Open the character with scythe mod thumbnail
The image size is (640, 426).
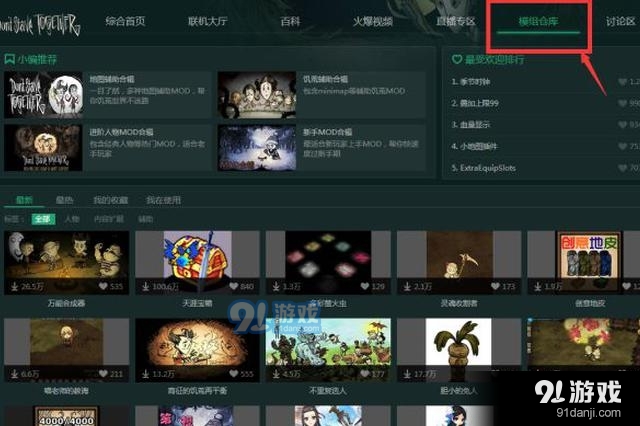click(x=459, y=263)
